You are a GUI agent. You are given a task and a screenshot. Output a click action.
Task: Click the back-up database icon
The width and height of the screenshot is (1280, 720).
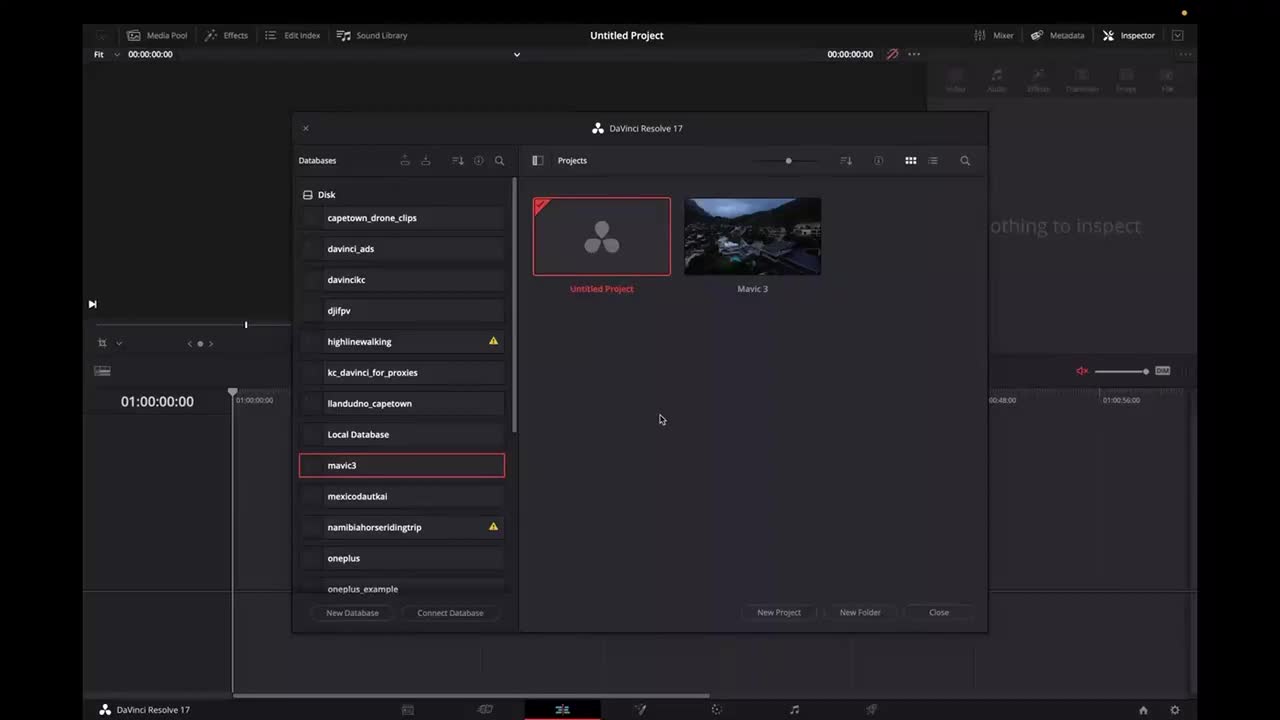pyautogui.click(x=405, y=160)
